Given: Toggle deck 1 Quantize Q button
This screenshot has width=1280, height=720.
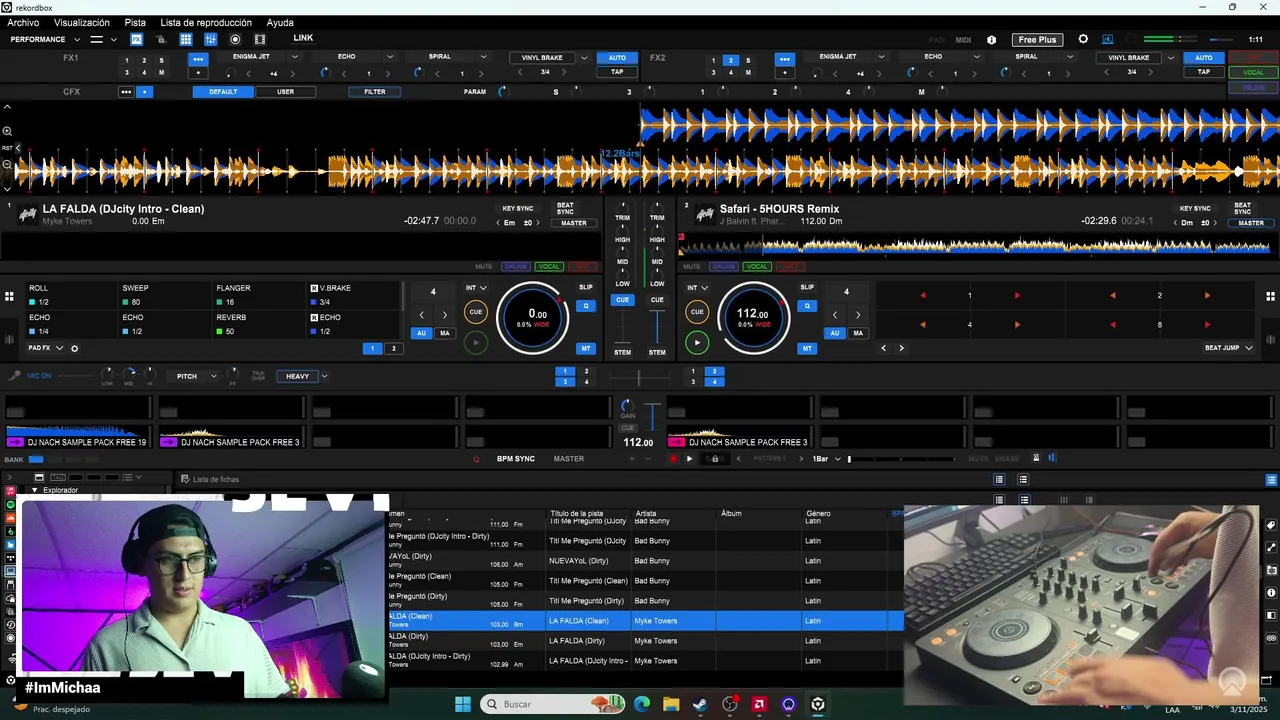Looking at the screenshot, I should coord(586,306).
